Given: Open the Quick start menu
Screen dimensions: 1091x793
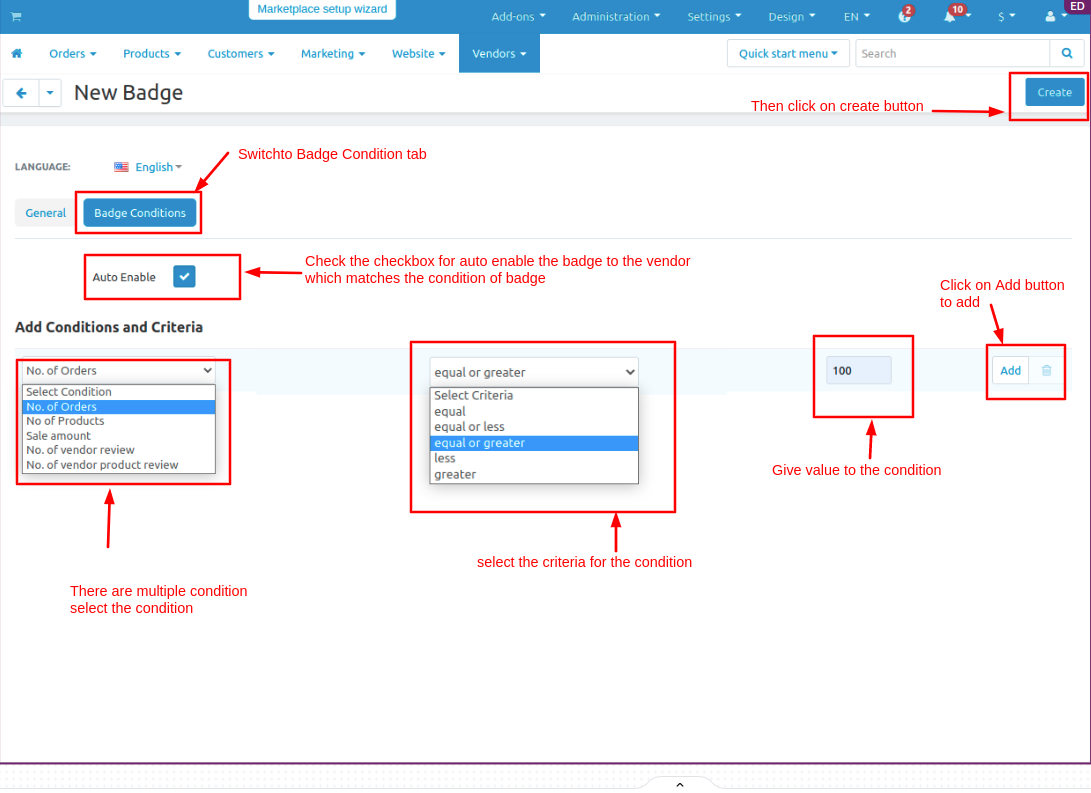Looking at the screenshot, I should (788, 54).
